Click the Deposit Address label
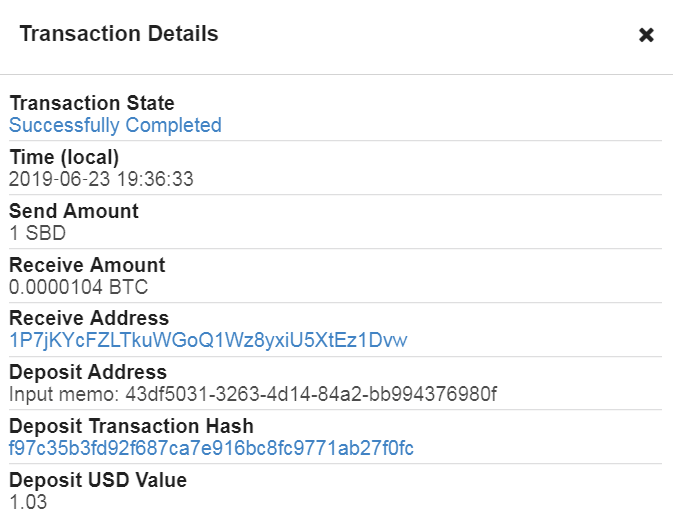 tap(88, 373)
